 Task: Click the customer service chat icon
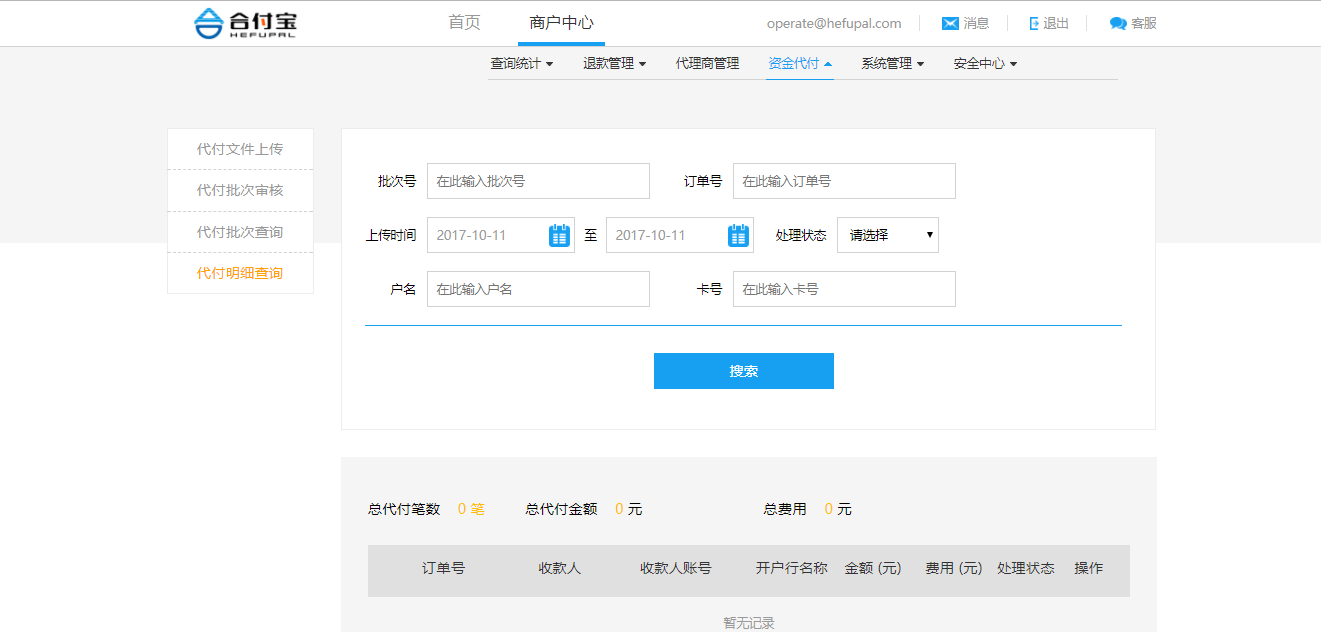[x=1118, y=23]
